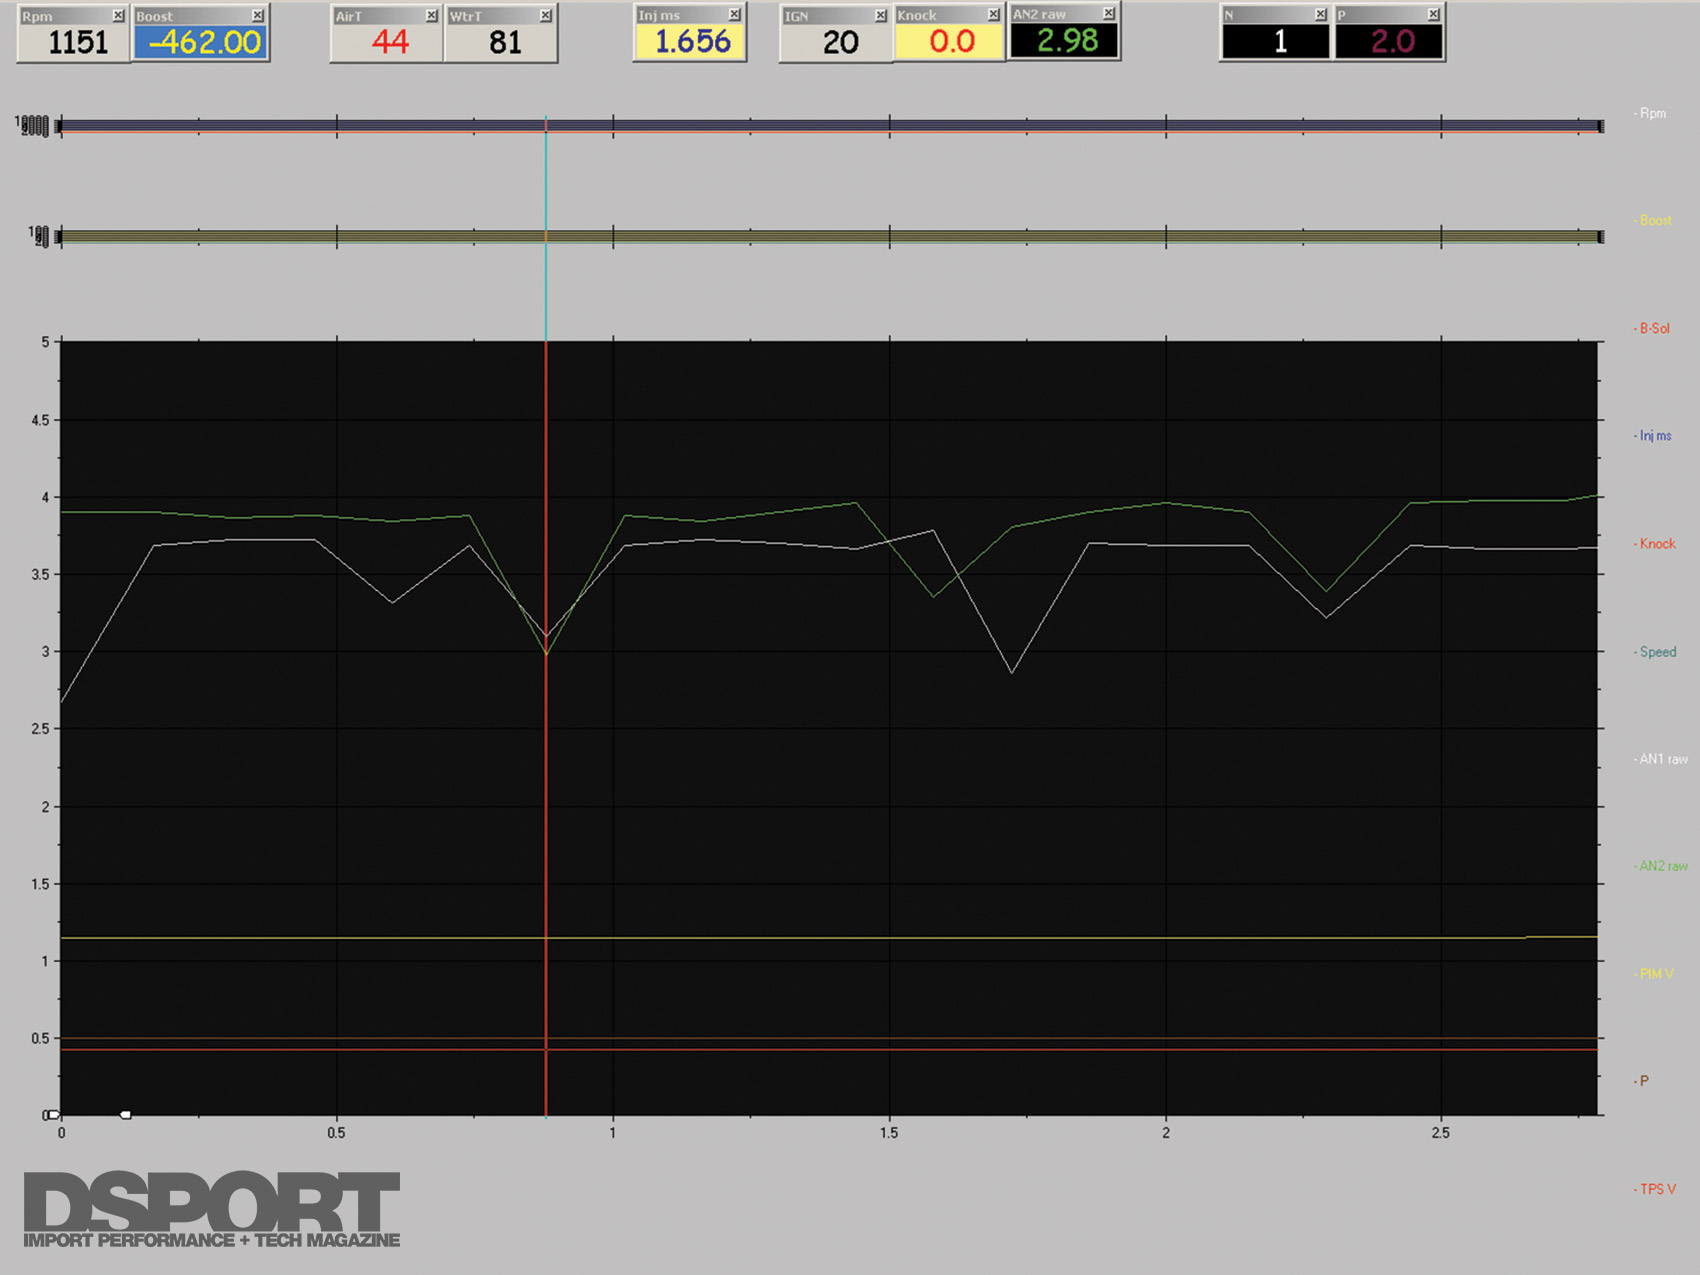Click the yellow Inj ms value 1.656
Image resolution: width=1700 pixels, height=1275 pixels.
click(x=690, y=42)
